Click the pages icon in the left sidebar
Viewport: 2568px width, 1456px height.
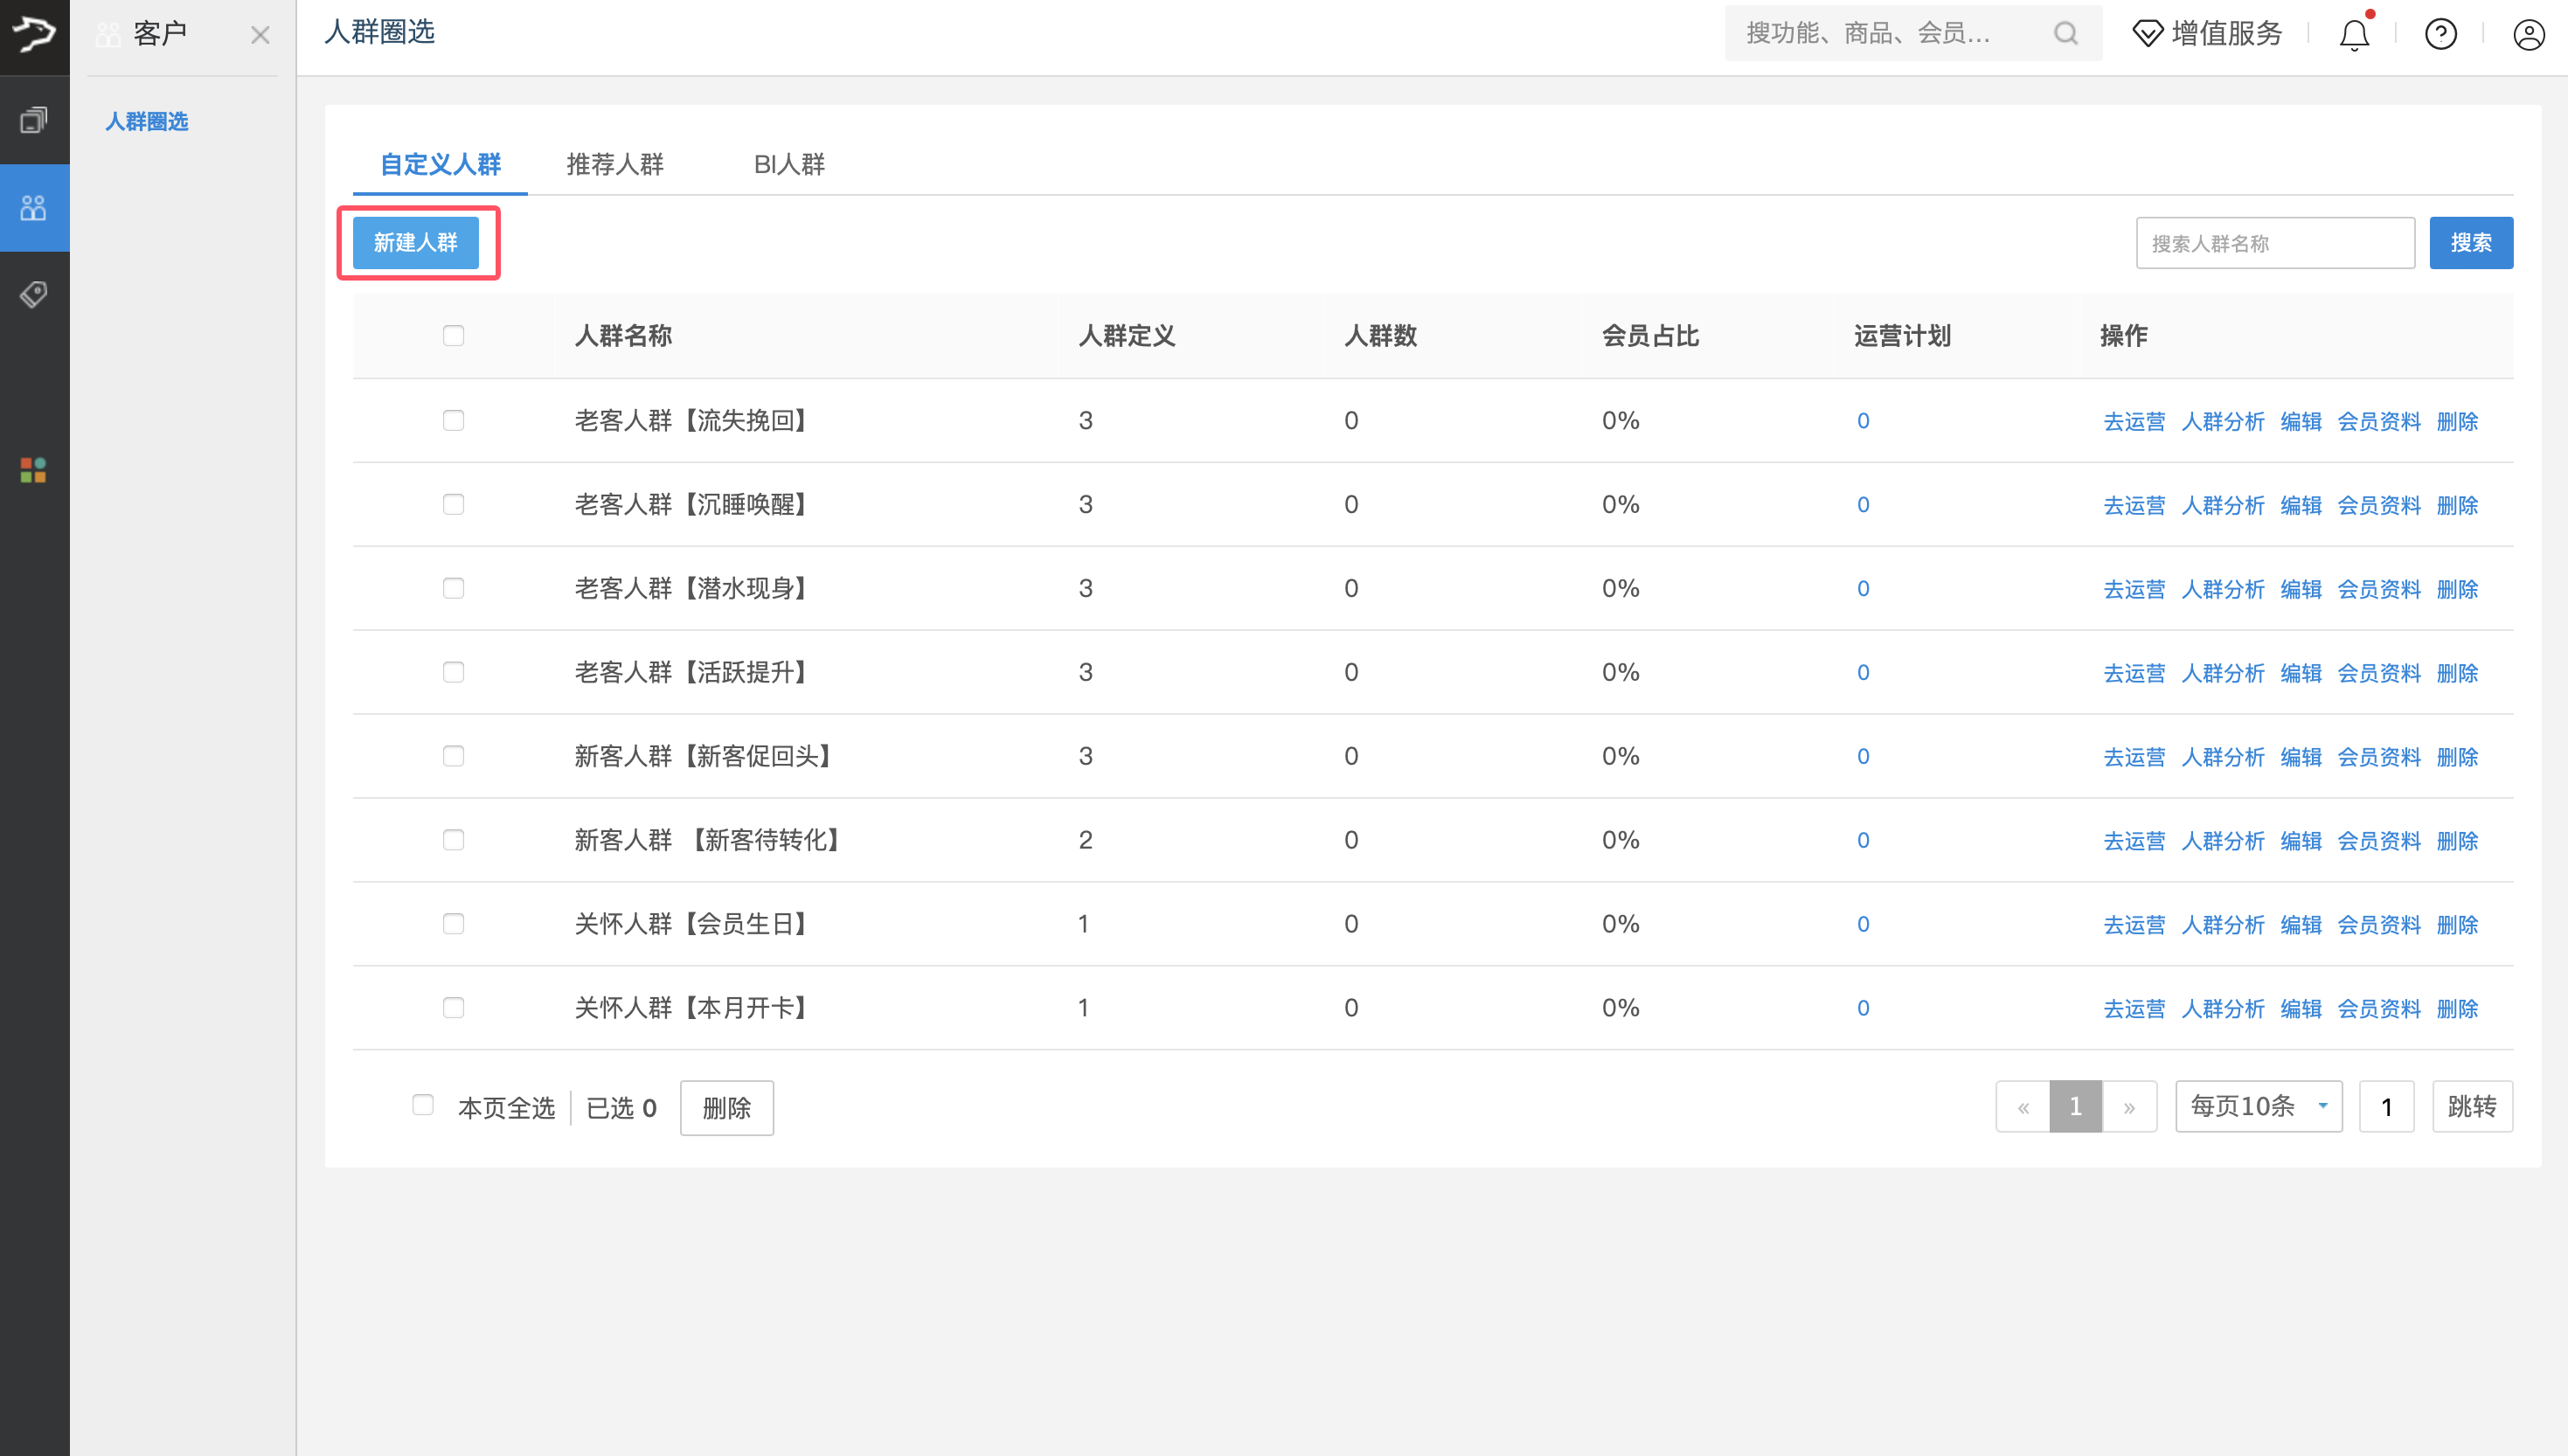coord(34,119)
